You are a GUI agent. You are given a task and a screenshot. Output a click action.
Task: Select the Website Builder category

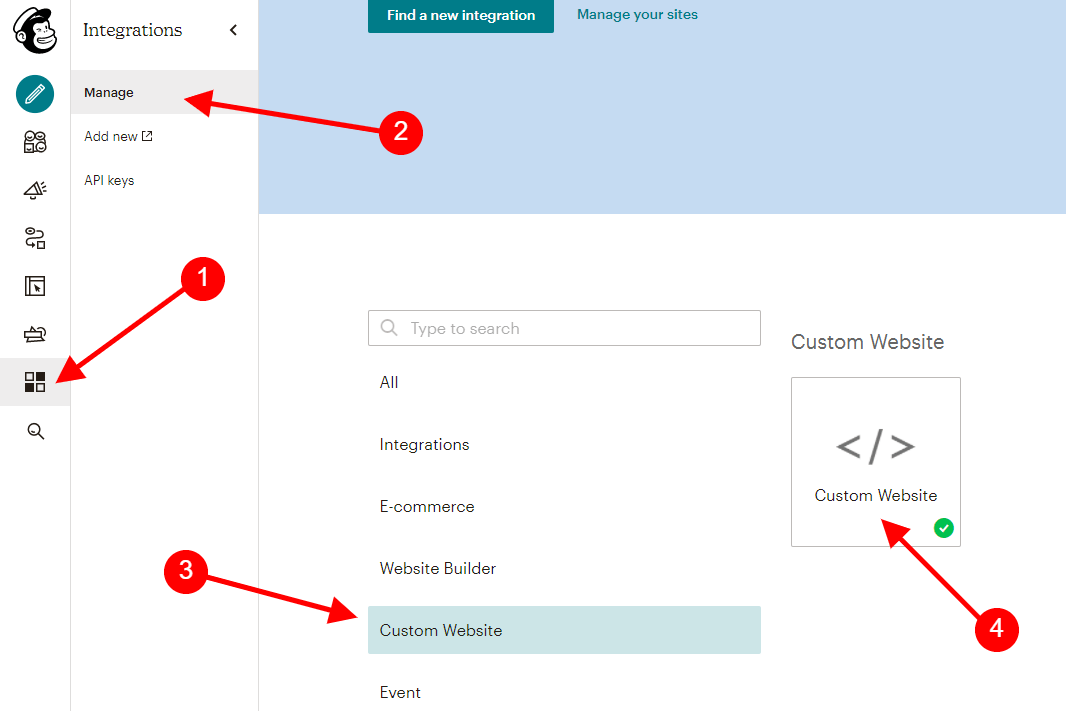(x=564, y=568)
